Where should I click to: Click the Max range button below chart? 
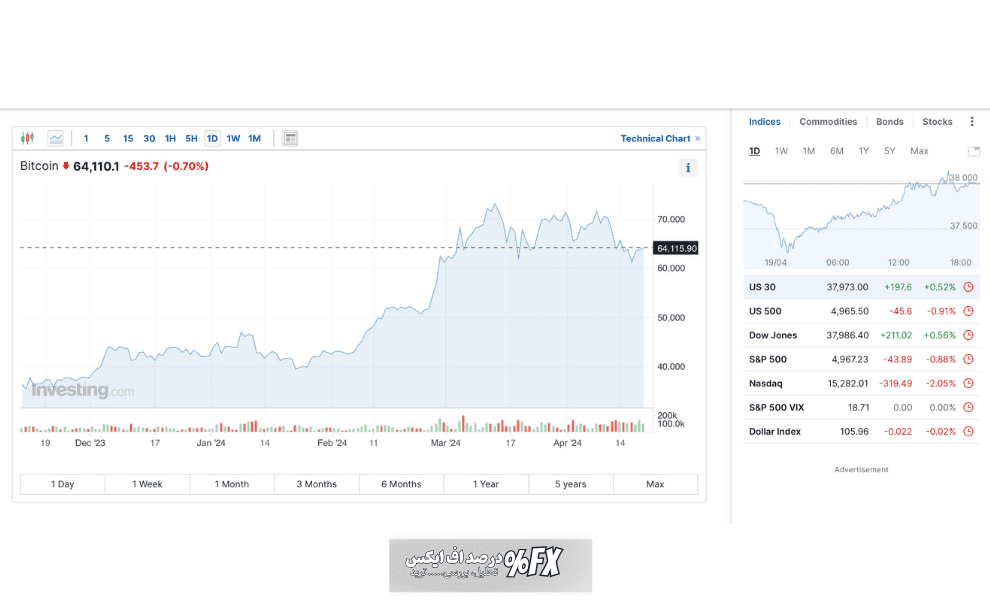coord(655,484)
